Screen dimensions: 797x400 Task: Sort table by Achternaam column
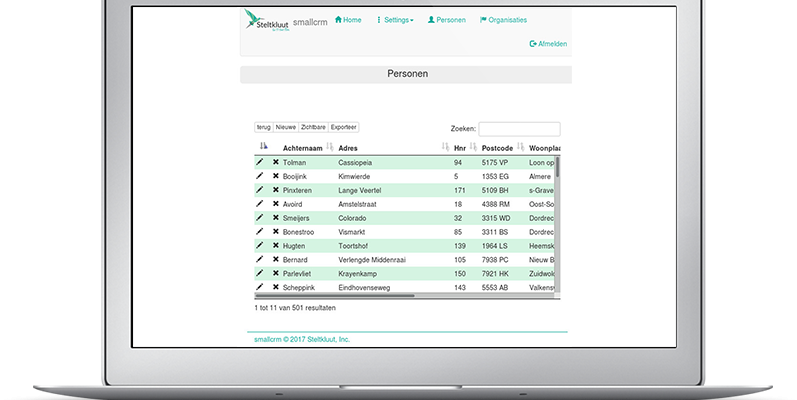pos(302,148)
